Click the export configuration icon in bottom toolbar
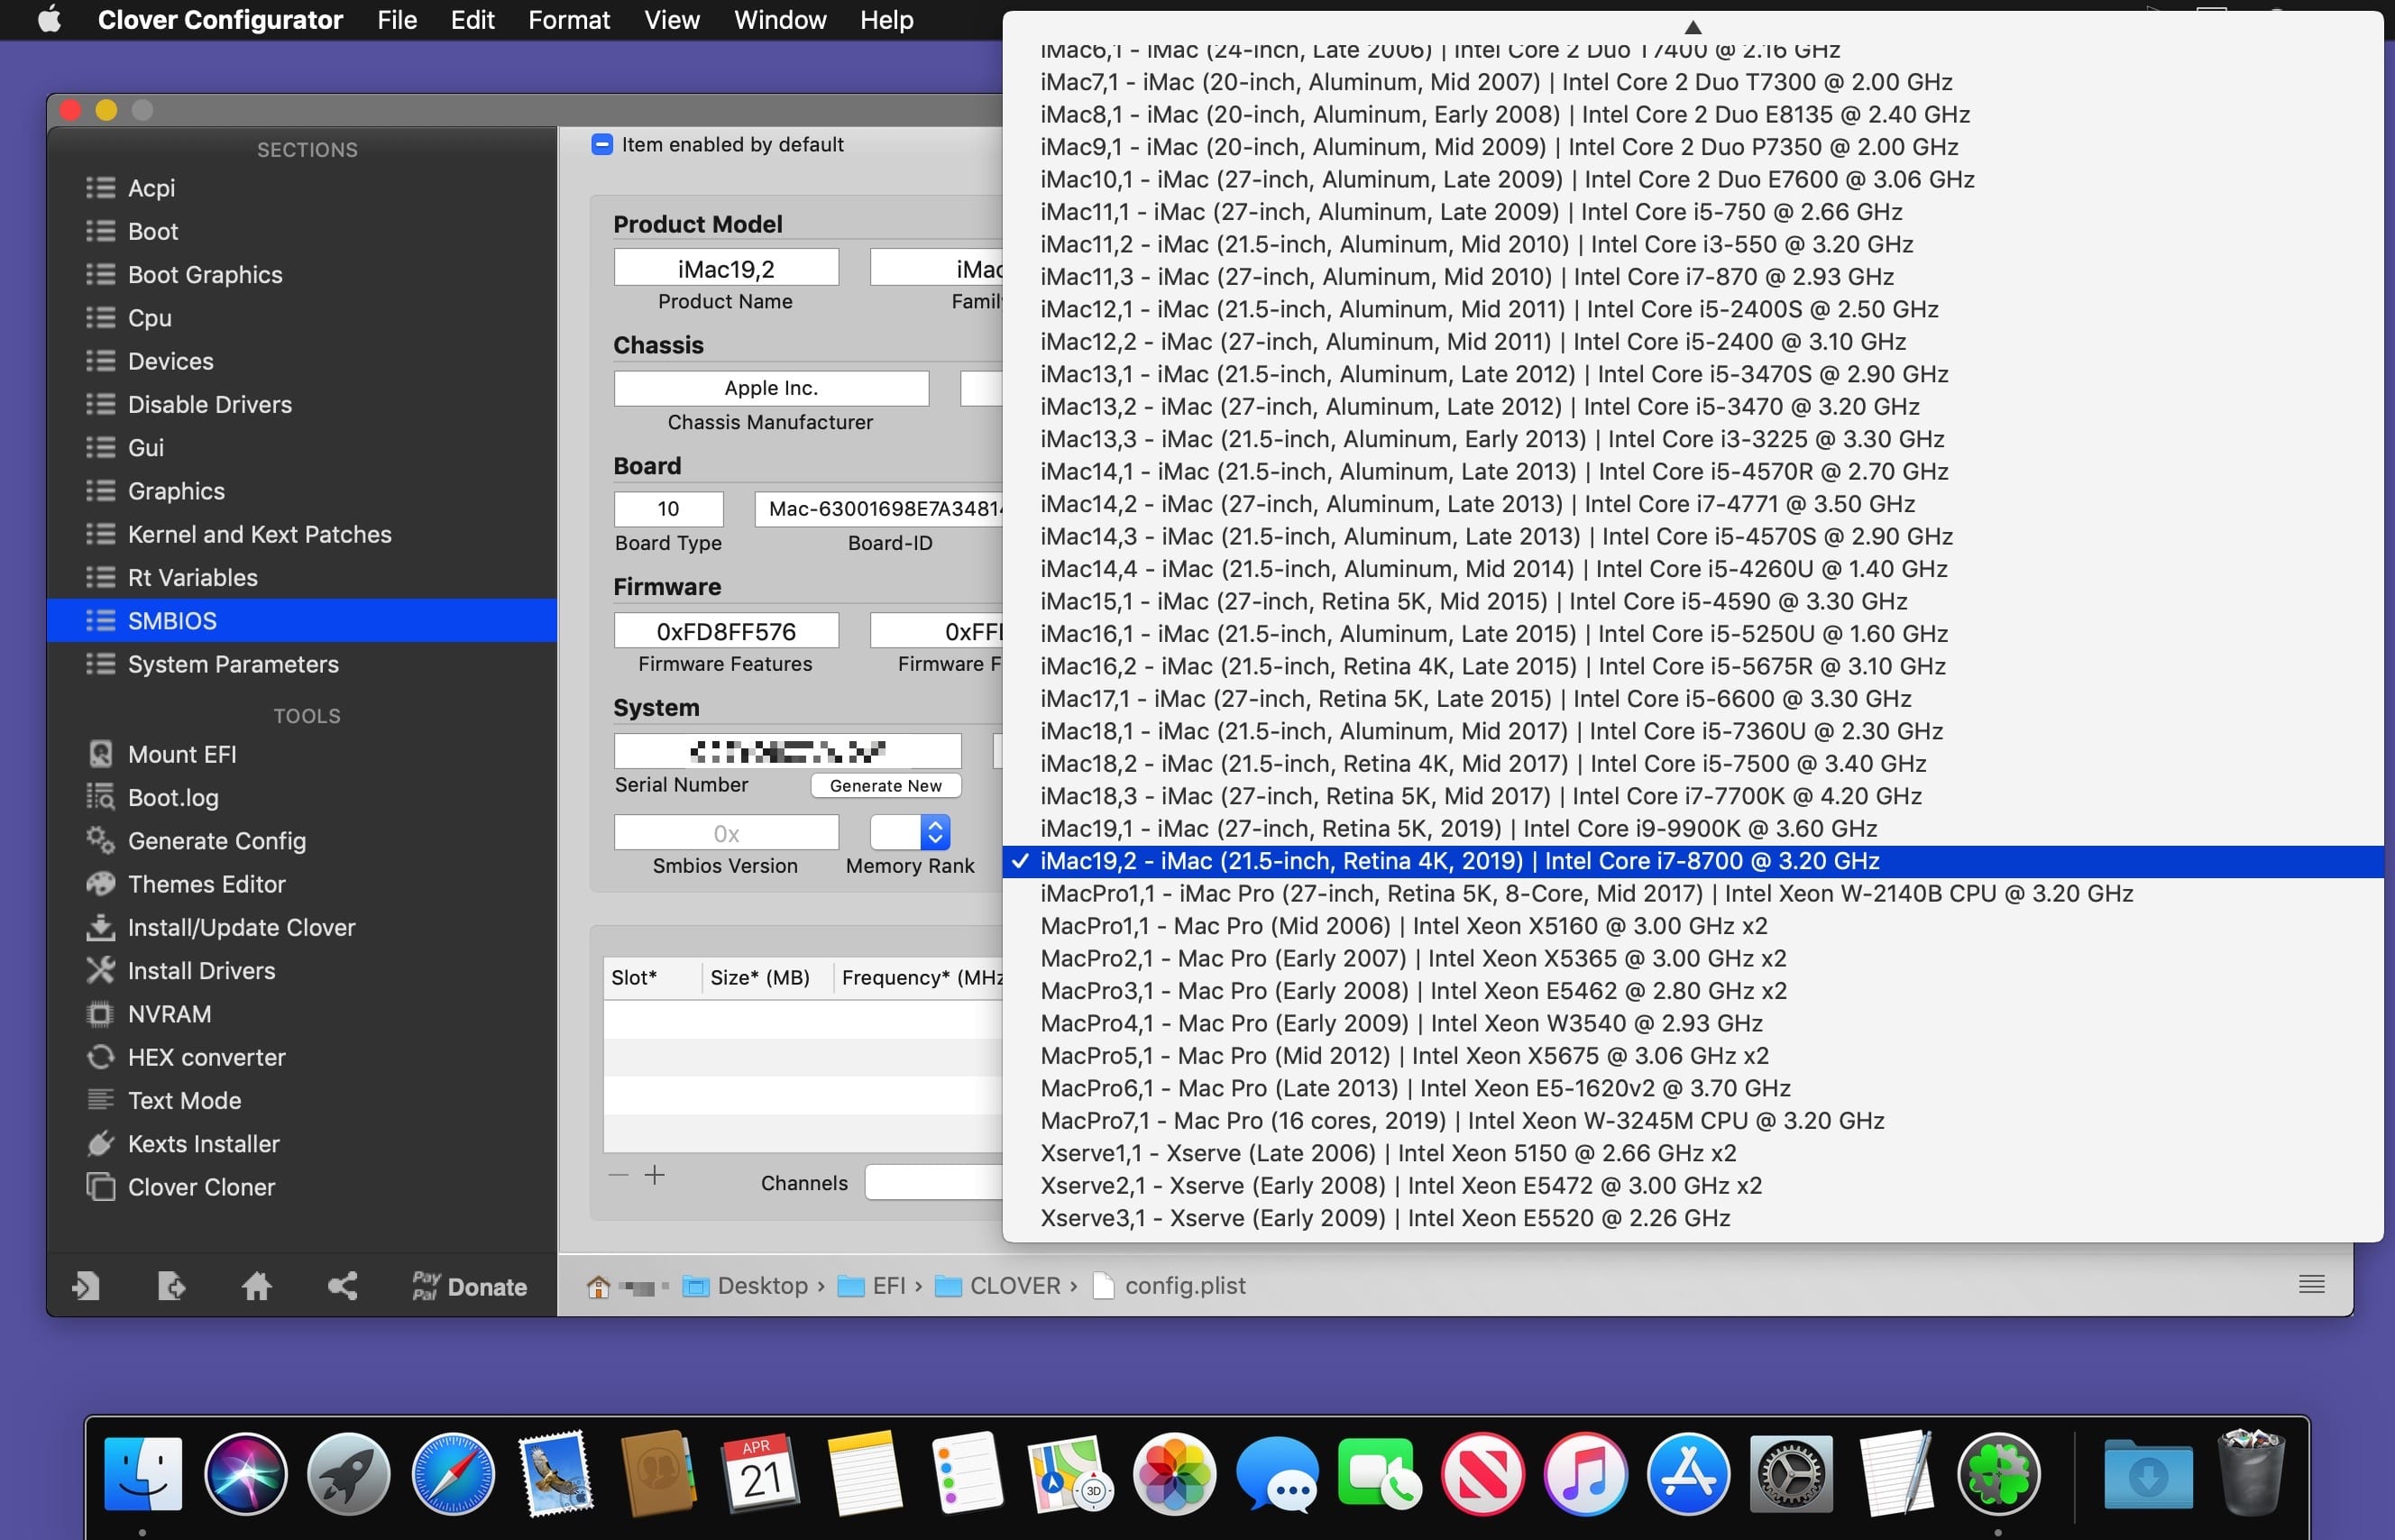 [171, 1286]
